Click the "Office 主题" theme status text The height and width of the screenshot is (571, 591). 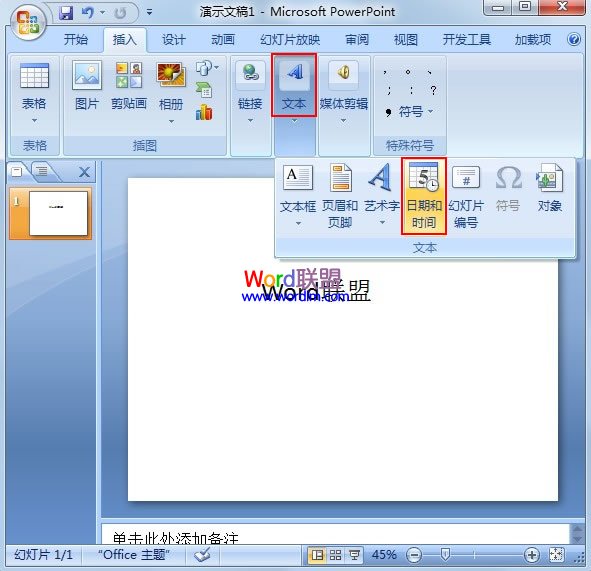133,555
